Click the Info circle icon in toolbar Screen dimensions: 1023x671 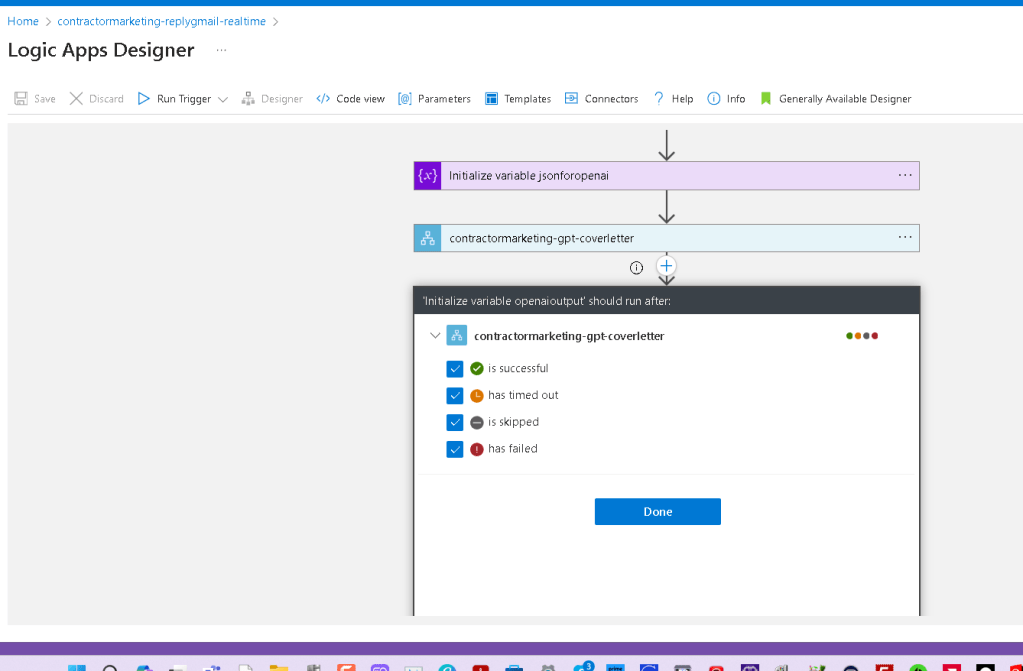[714, 99]
